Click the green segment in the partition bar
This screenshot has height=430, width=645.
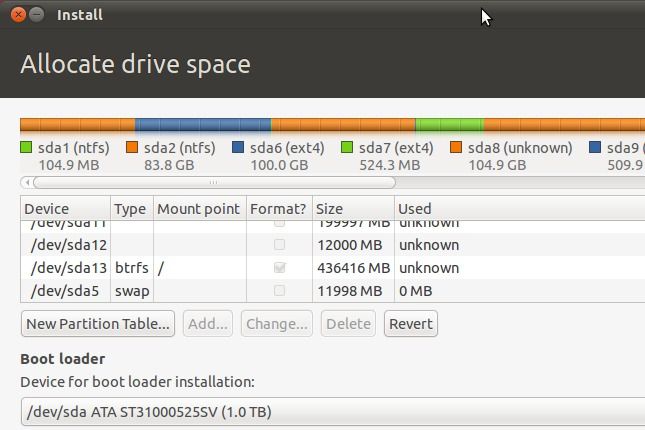coord(448,125)
